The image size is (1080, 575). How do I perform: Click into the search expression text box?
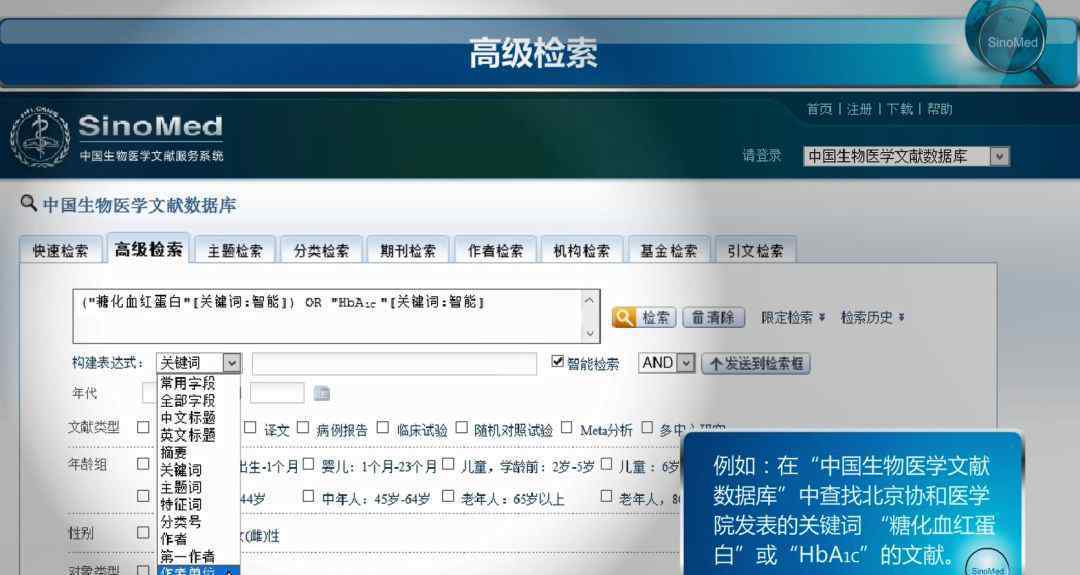click(328, 316)
